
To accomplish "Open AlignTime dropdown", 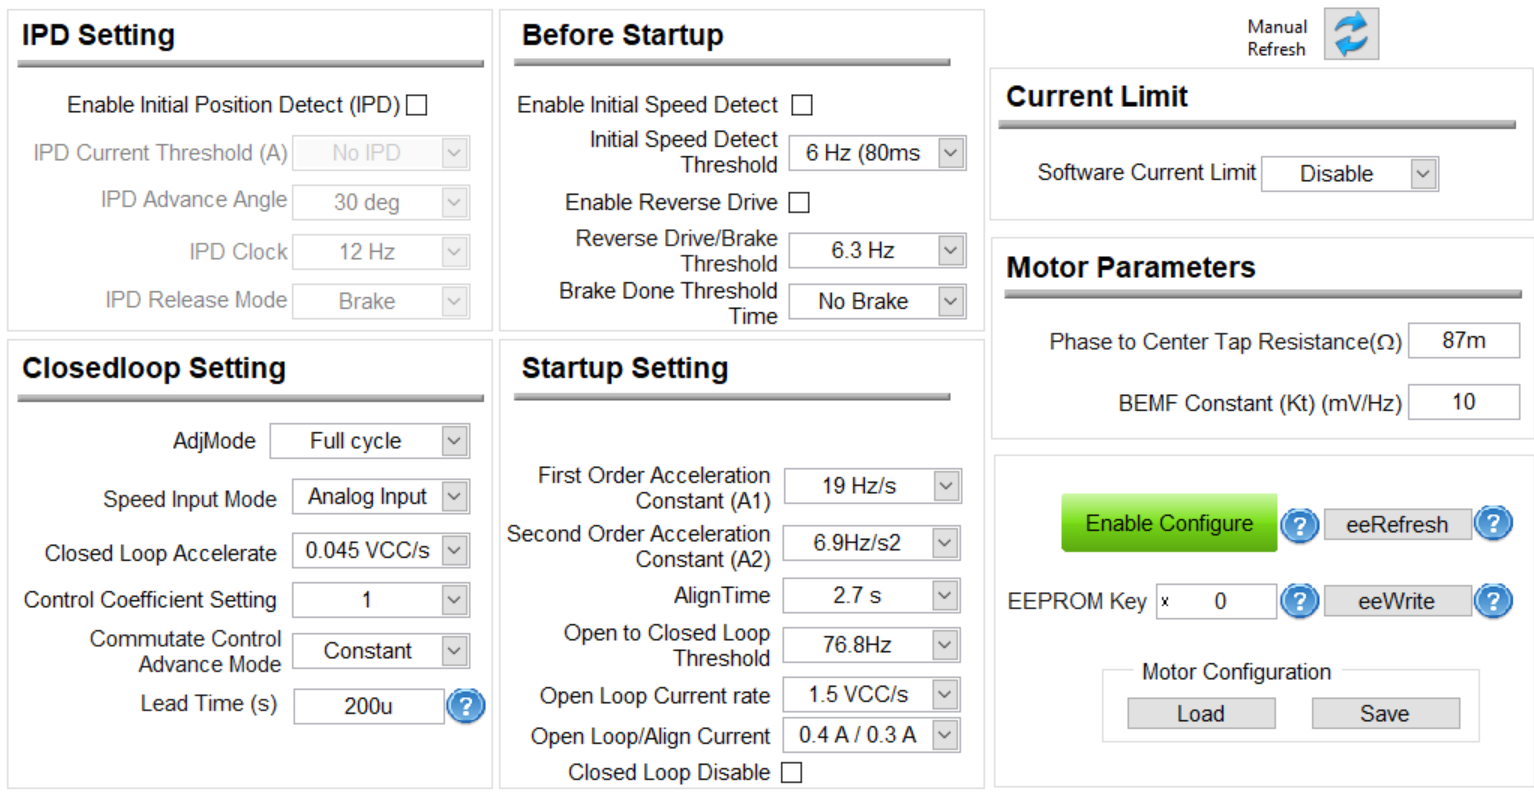I will click(x=872, y=596).
